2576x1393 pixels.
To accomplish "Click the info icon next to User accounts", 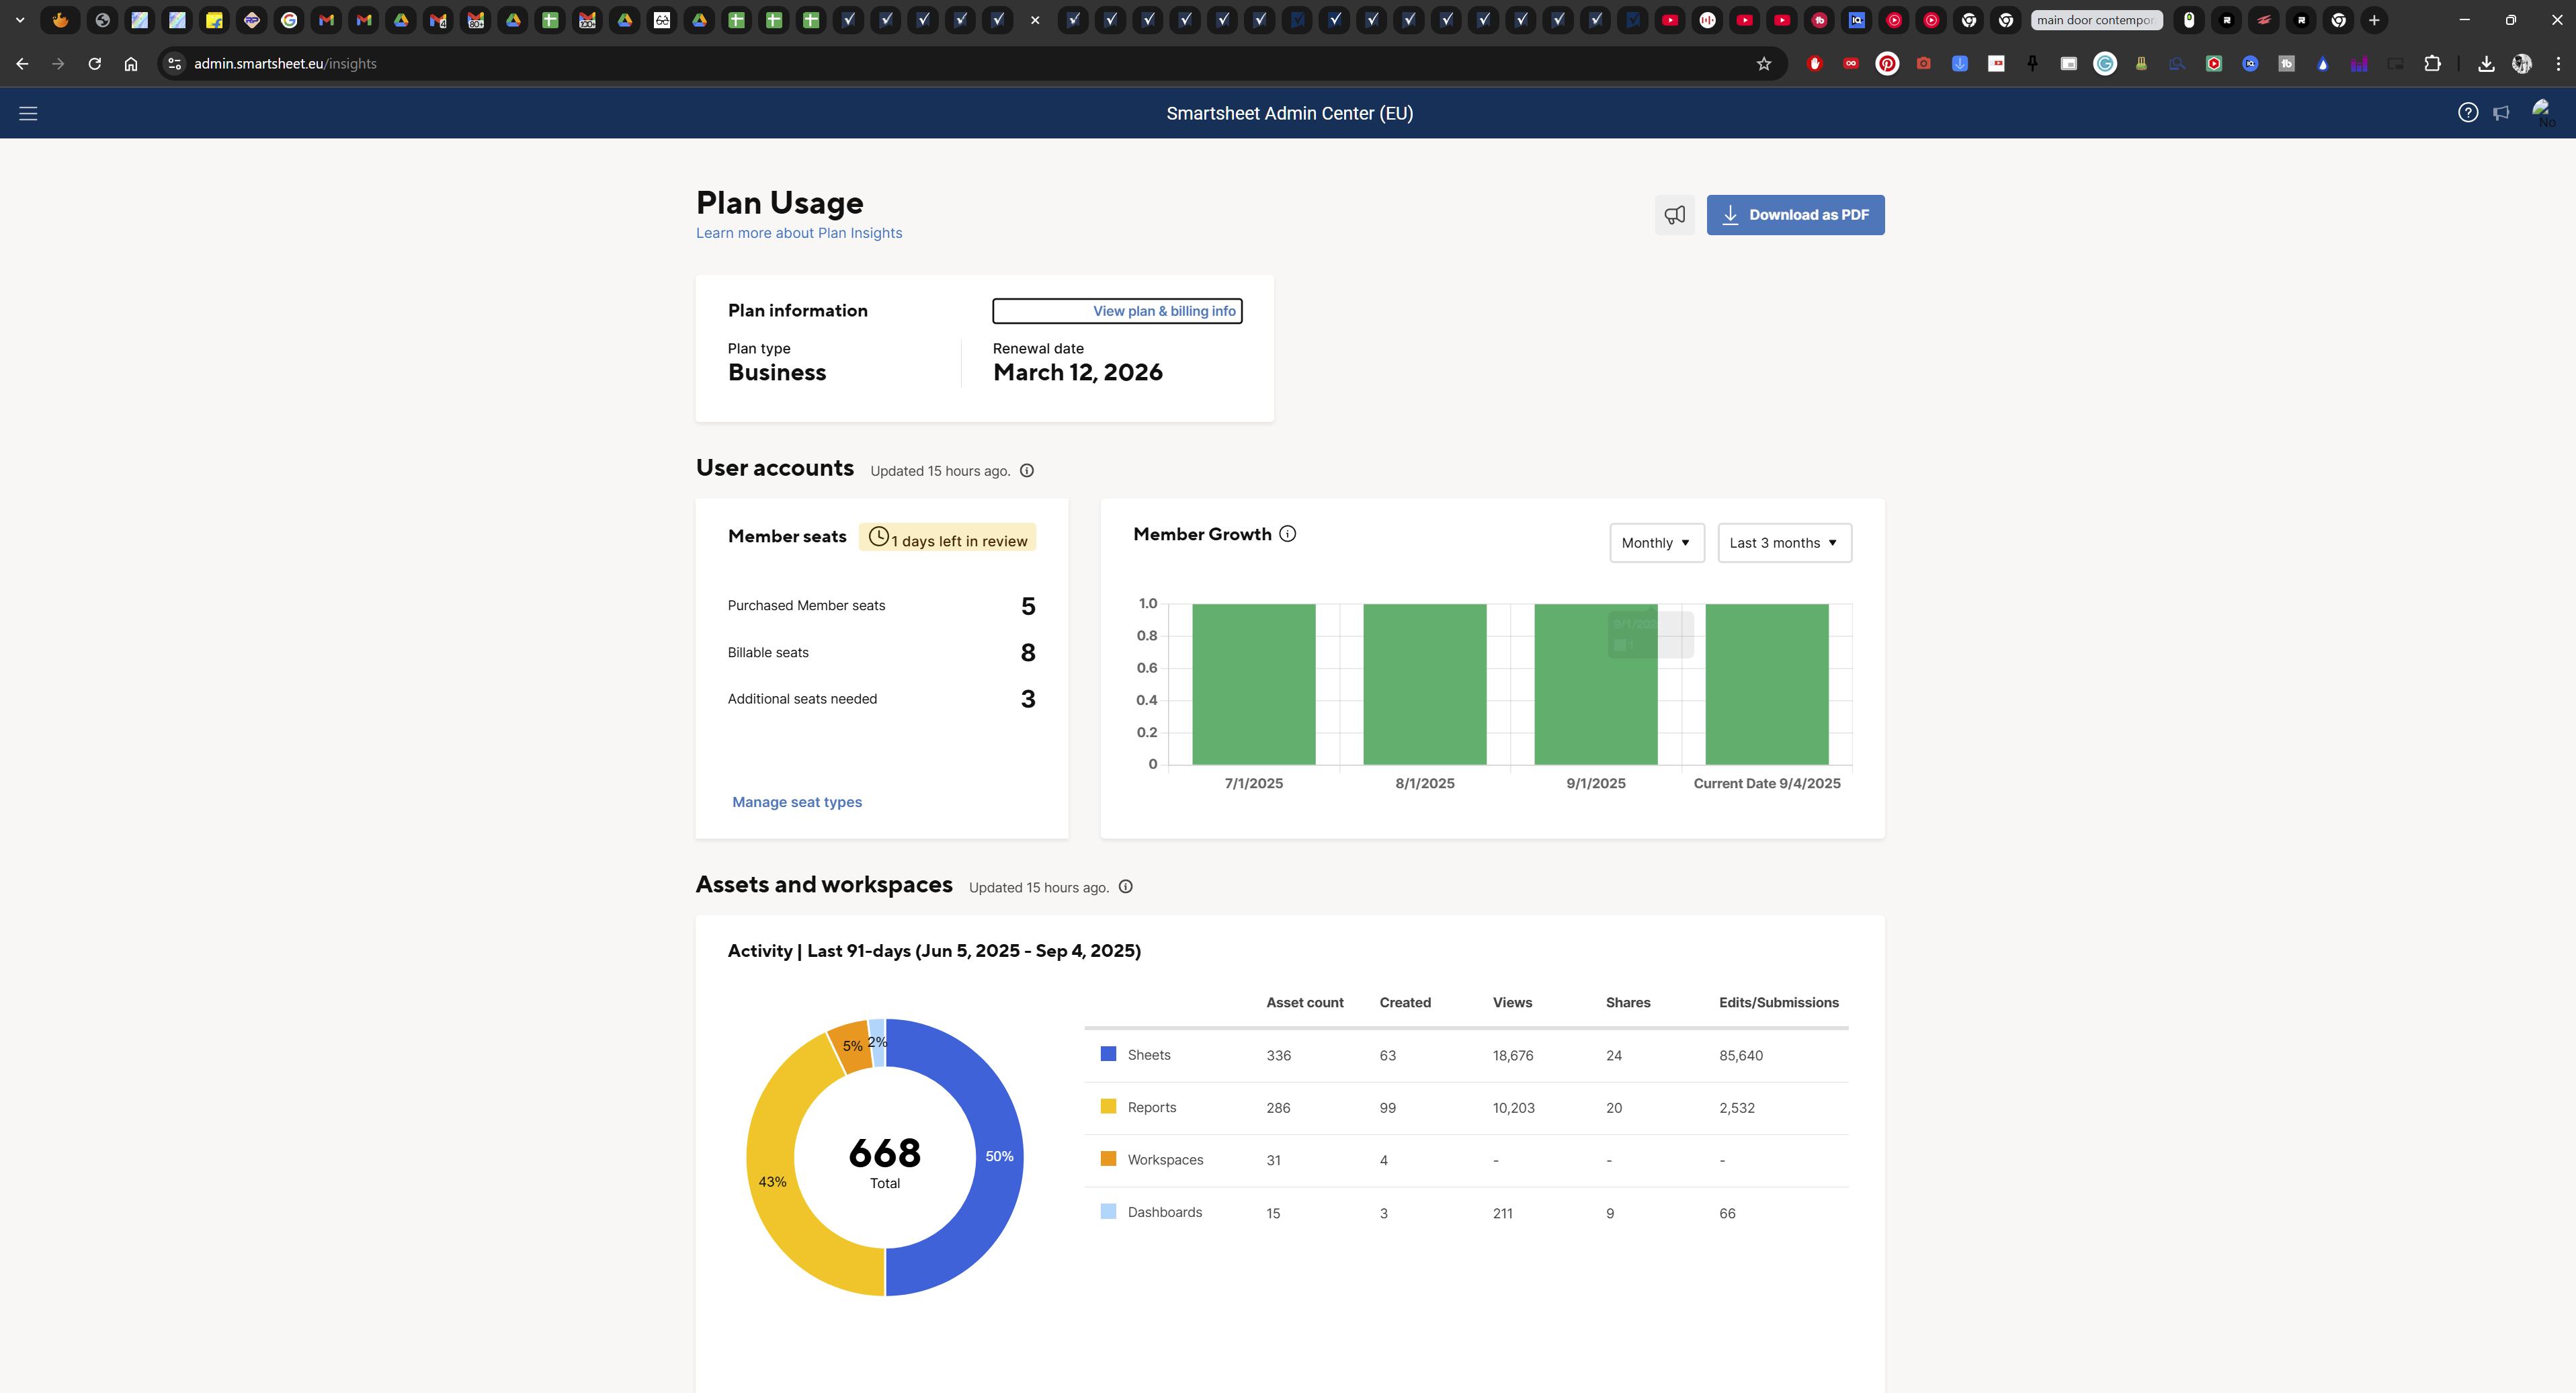I will pyautogui.click(x=1027, y=471).
